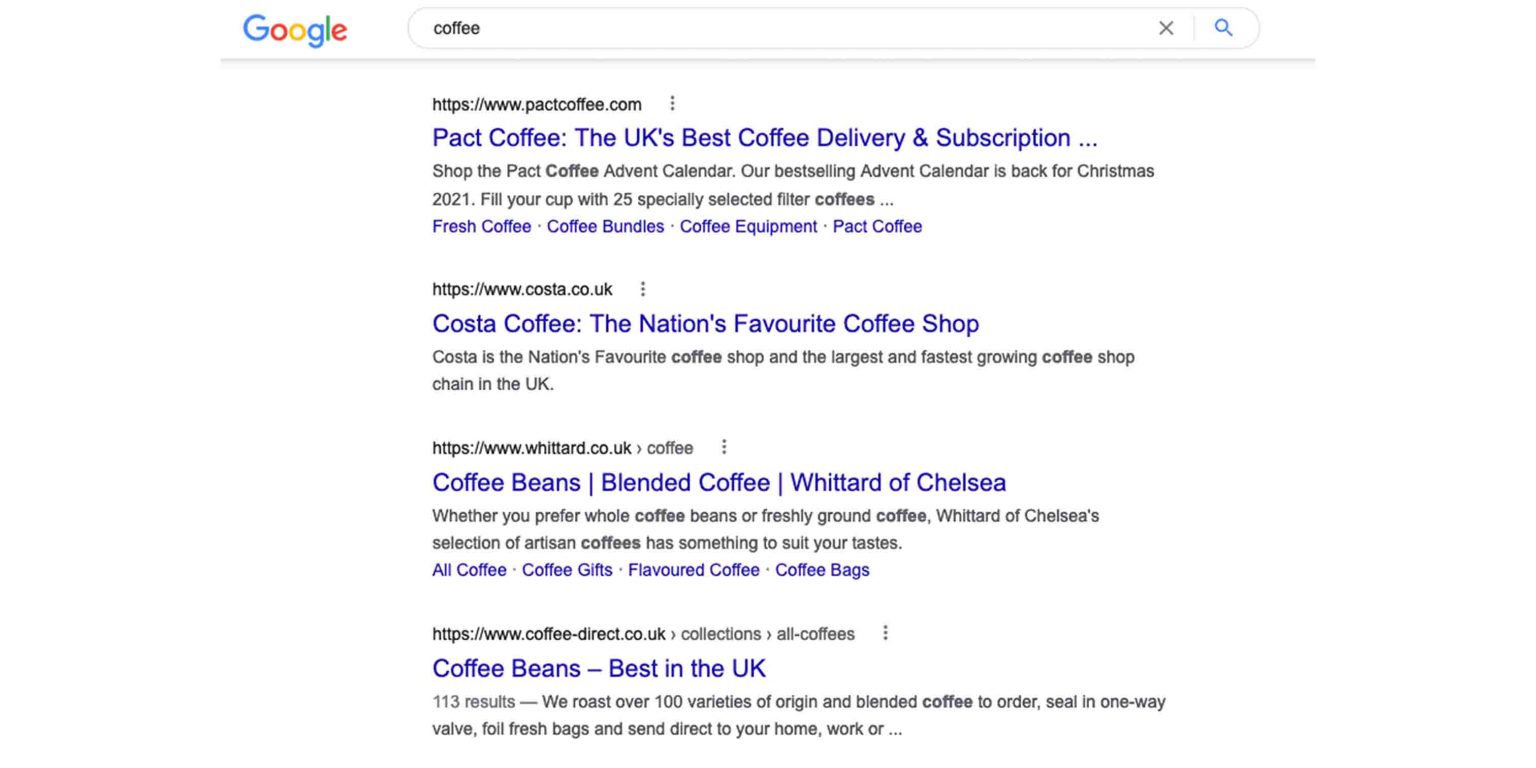1536x768 pixels.
Task: Follow the Coffee Gifts sitelink
Action: 567,570
